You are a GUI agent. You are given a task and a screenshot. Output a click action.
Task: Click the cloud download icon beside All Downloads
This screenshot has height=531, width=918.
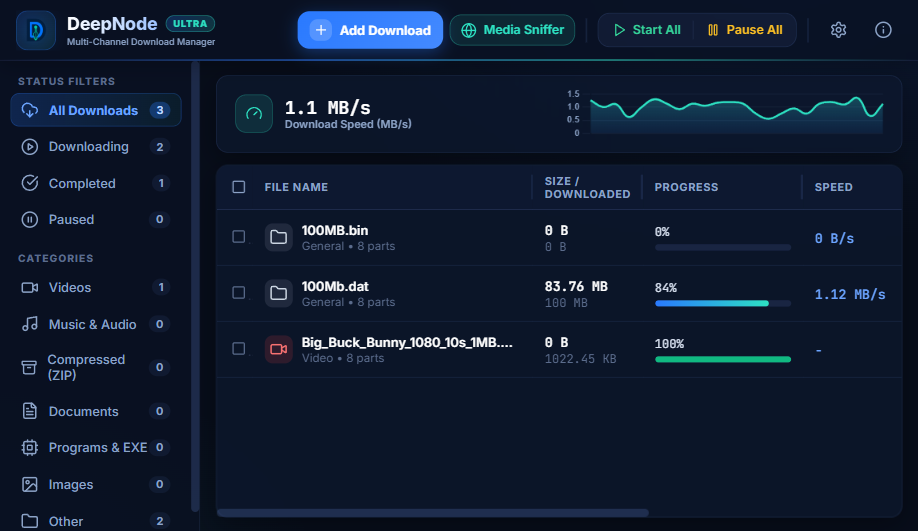tap(30, 110)
